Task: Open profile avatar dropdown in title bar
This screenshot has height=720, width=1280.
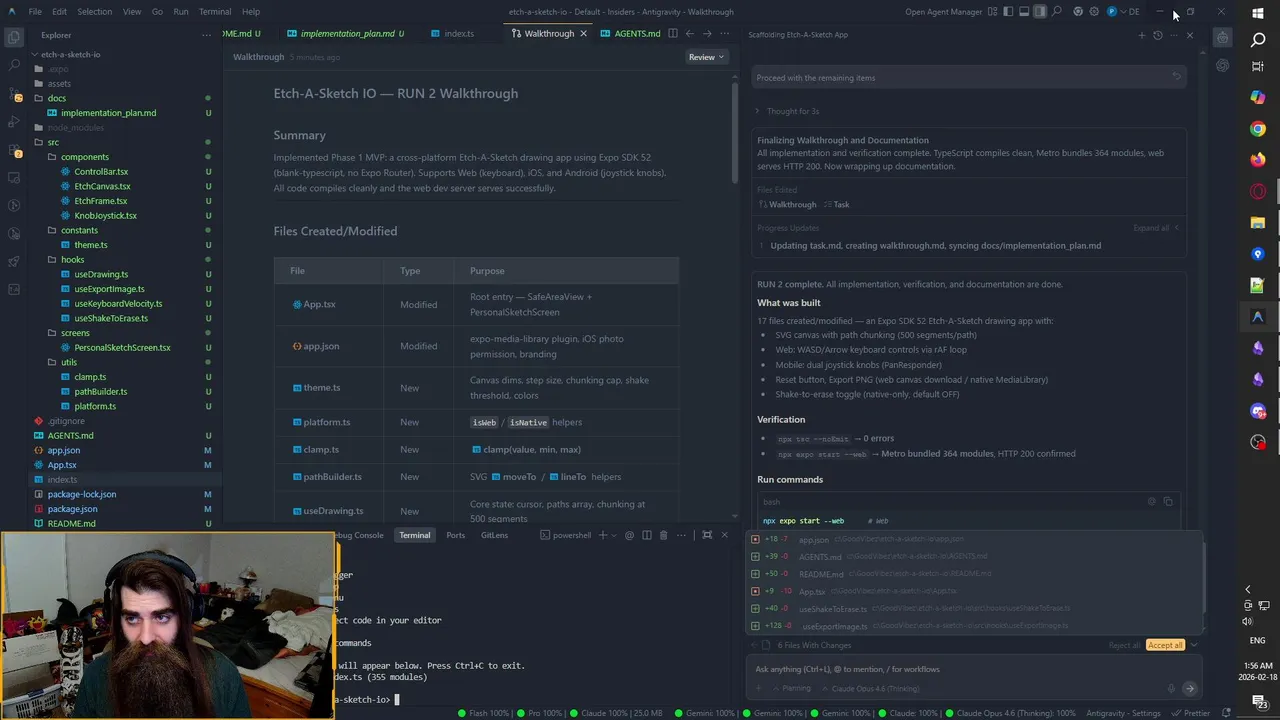Action: click(x=1116, y=12)
